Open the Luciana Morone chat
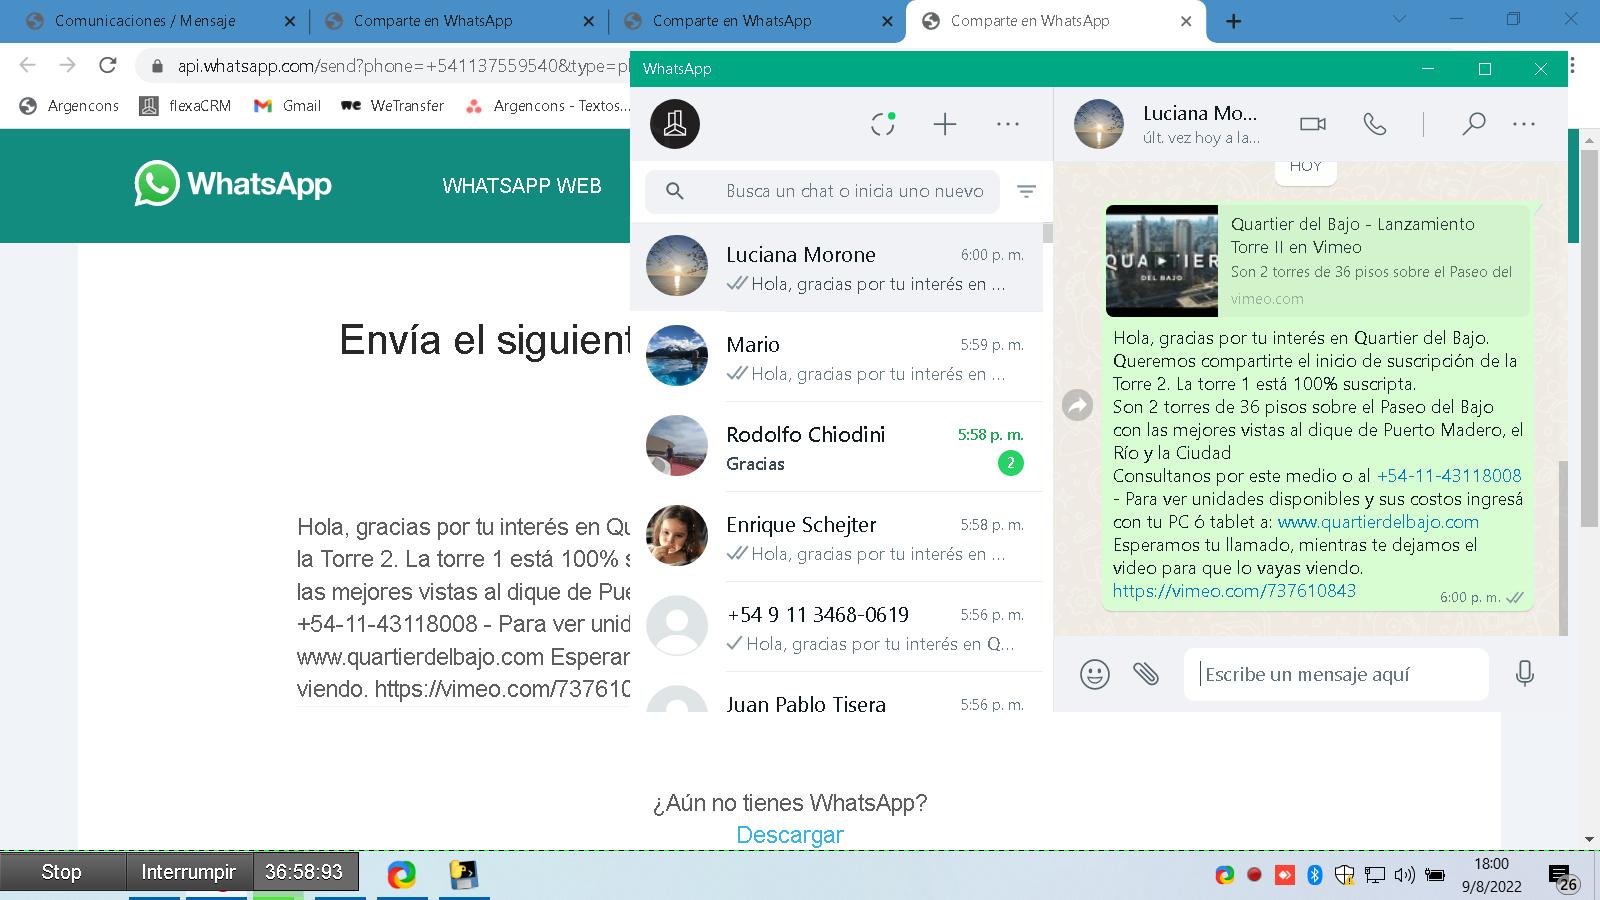Screen dimensions: 1600x900 tap(836, 267)
